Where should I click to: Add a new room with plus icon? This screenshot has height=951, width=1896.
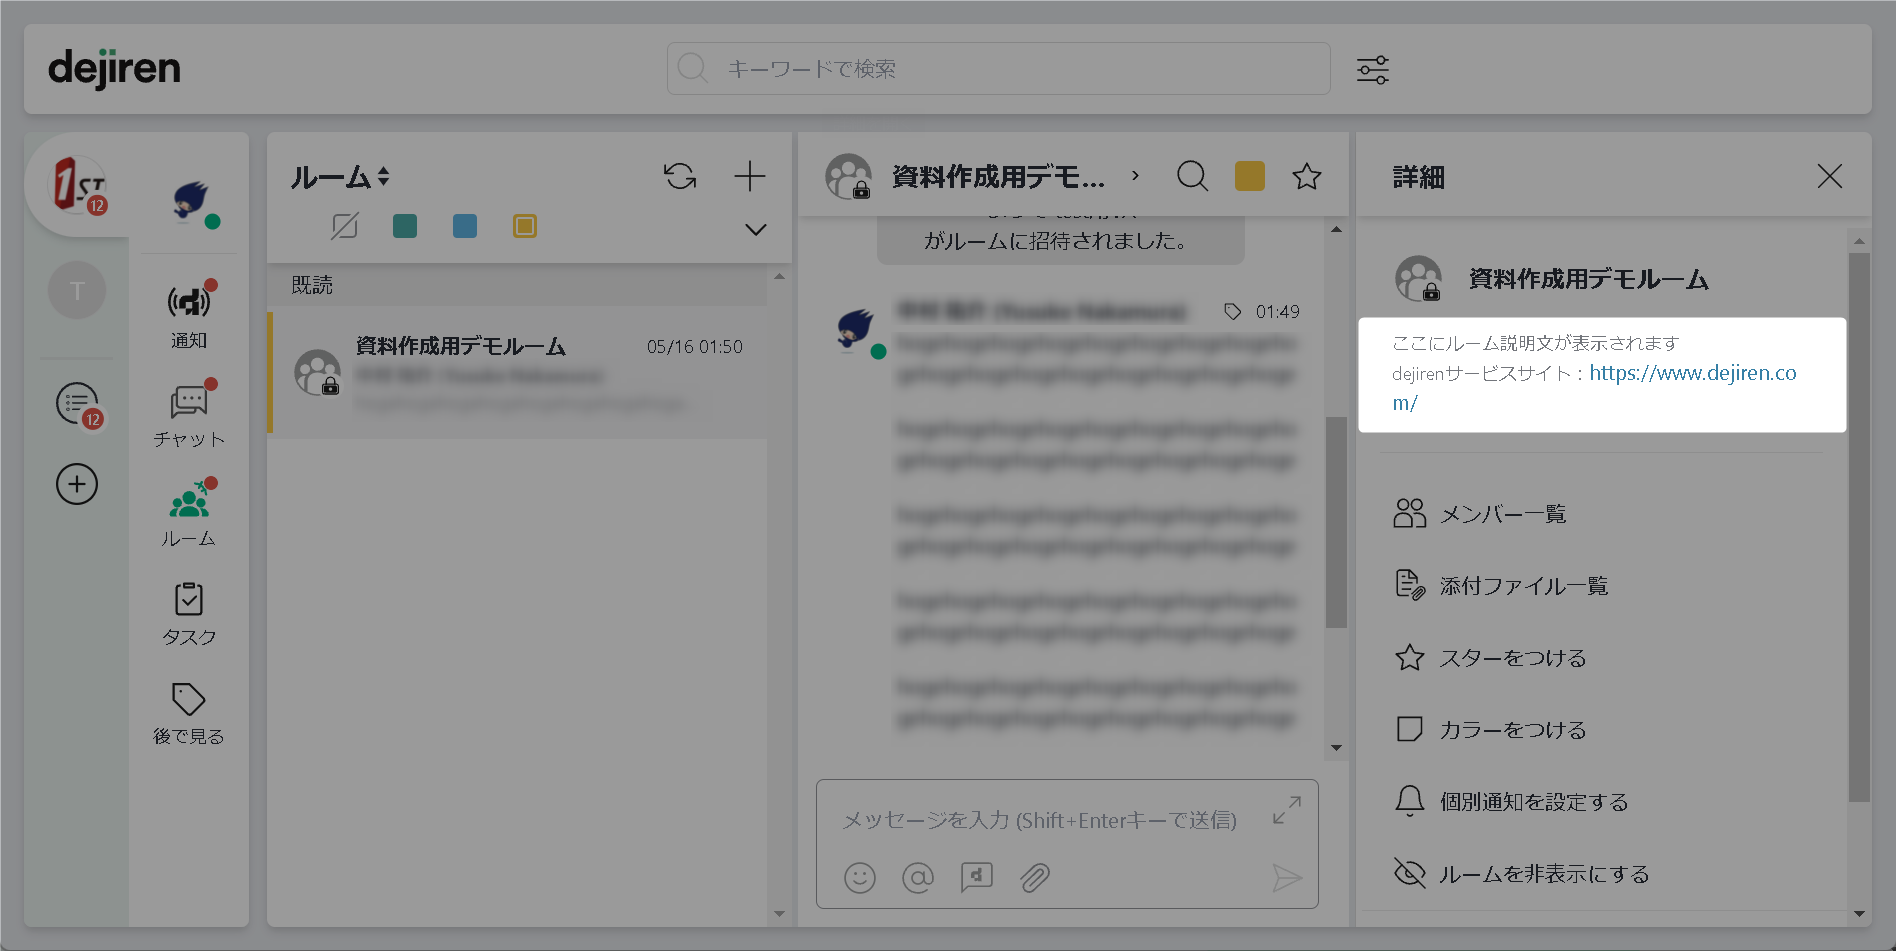749,177
